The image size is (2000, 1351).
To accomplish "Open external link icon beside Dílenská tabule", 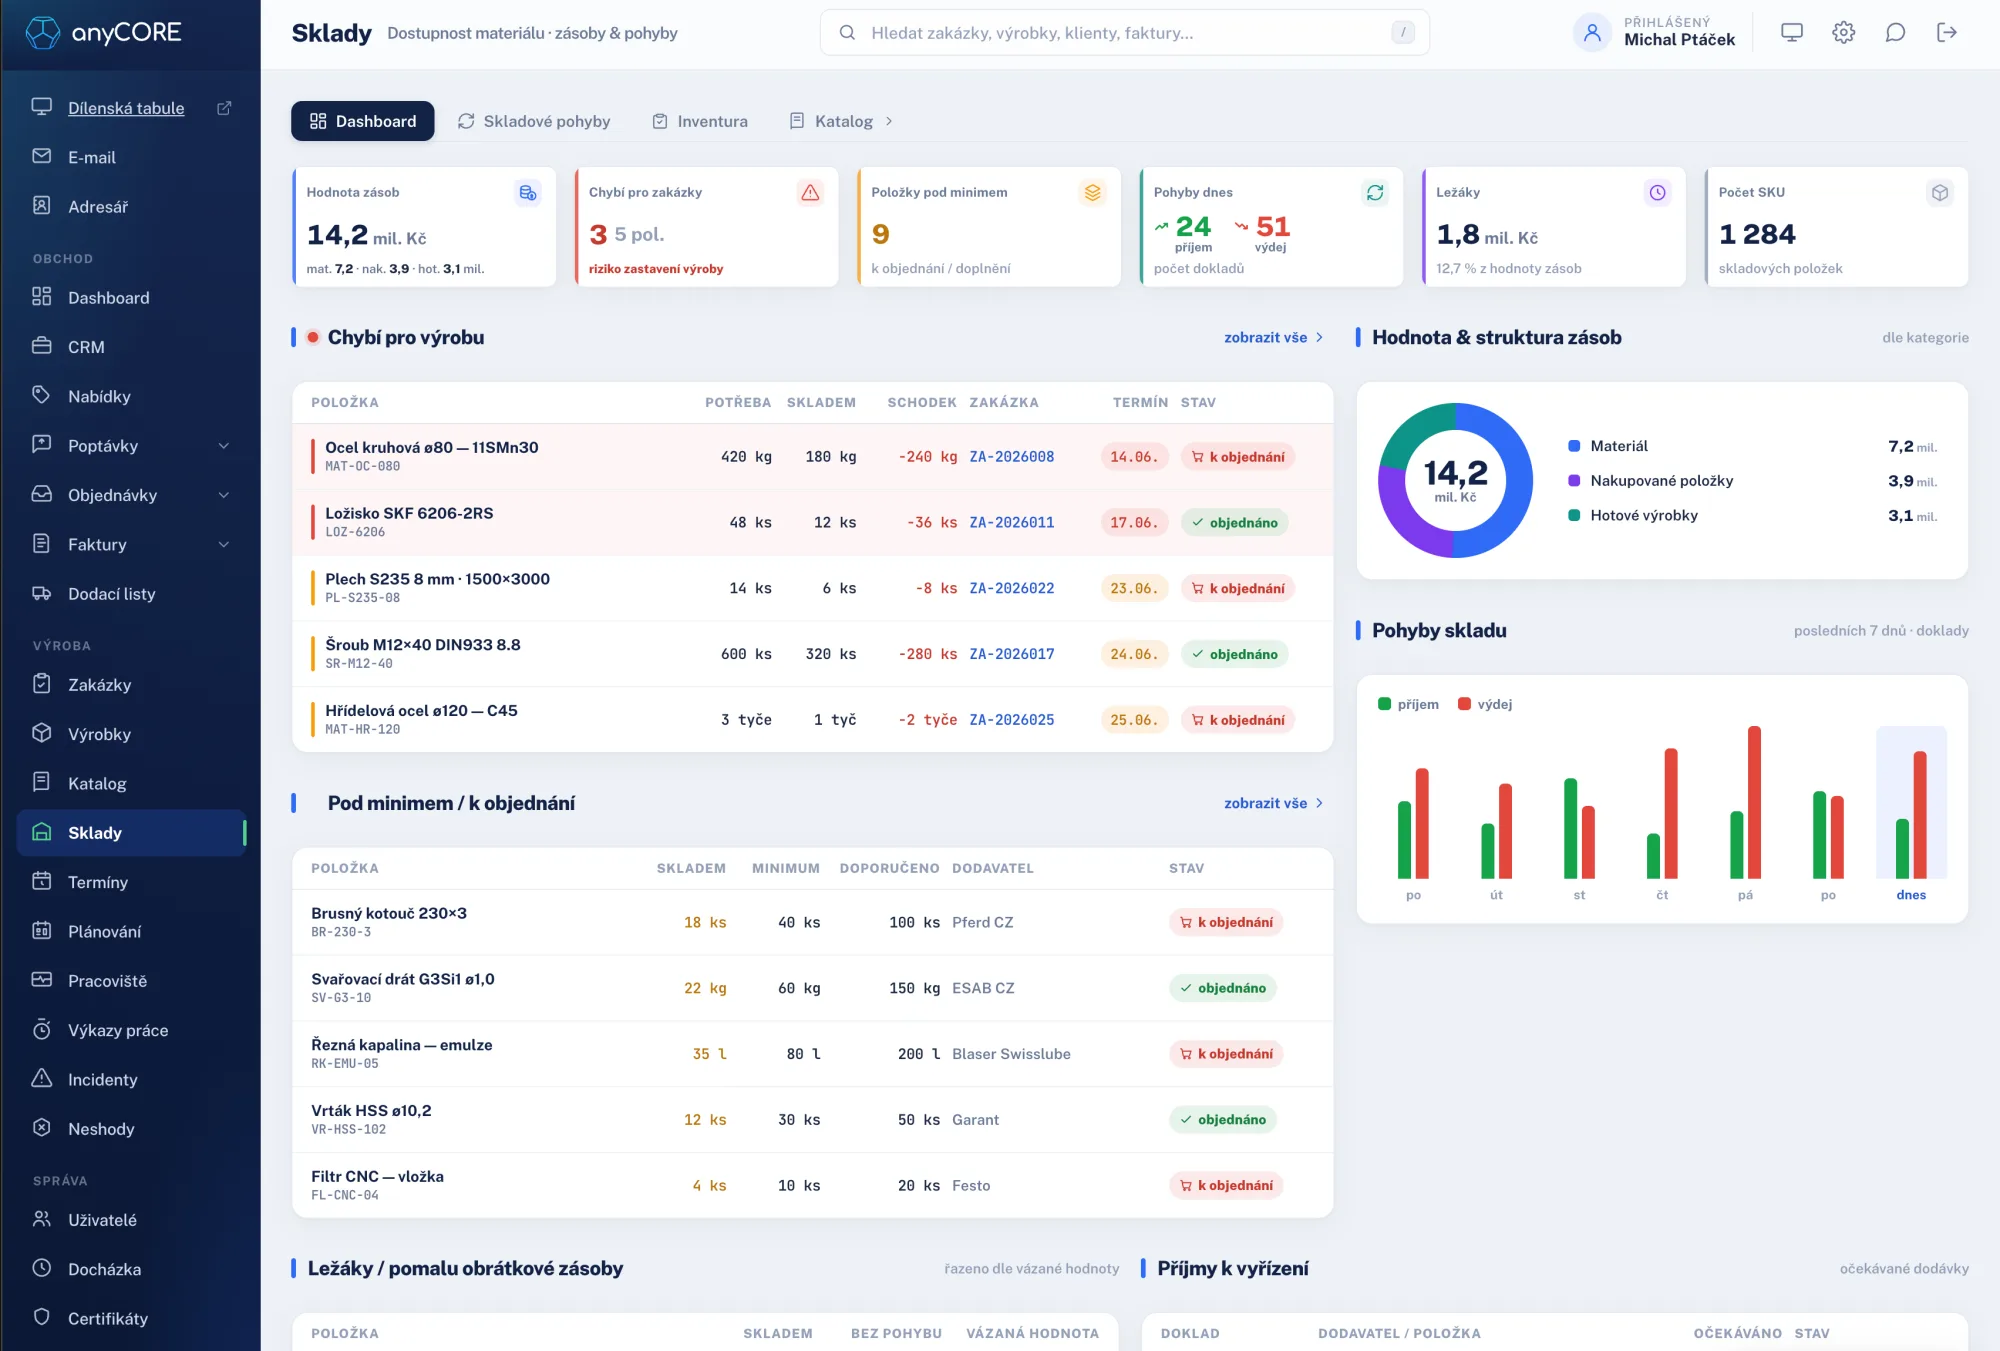I will point(224,108).
